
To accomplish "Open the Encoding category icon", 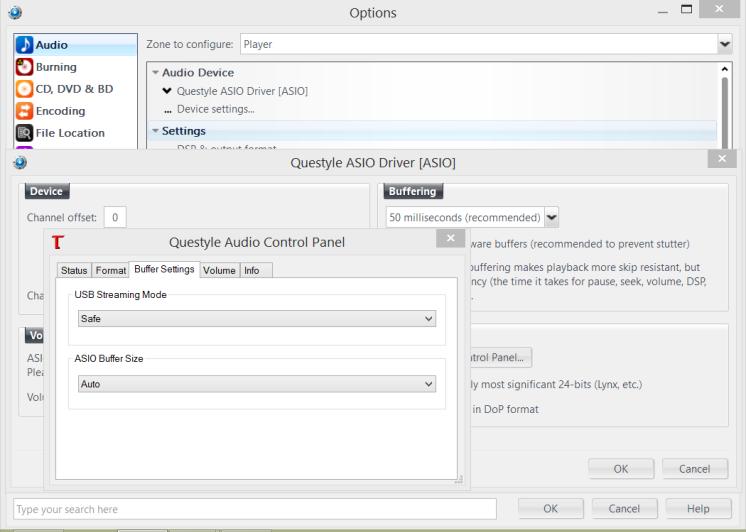I will [x=24, y=111].
